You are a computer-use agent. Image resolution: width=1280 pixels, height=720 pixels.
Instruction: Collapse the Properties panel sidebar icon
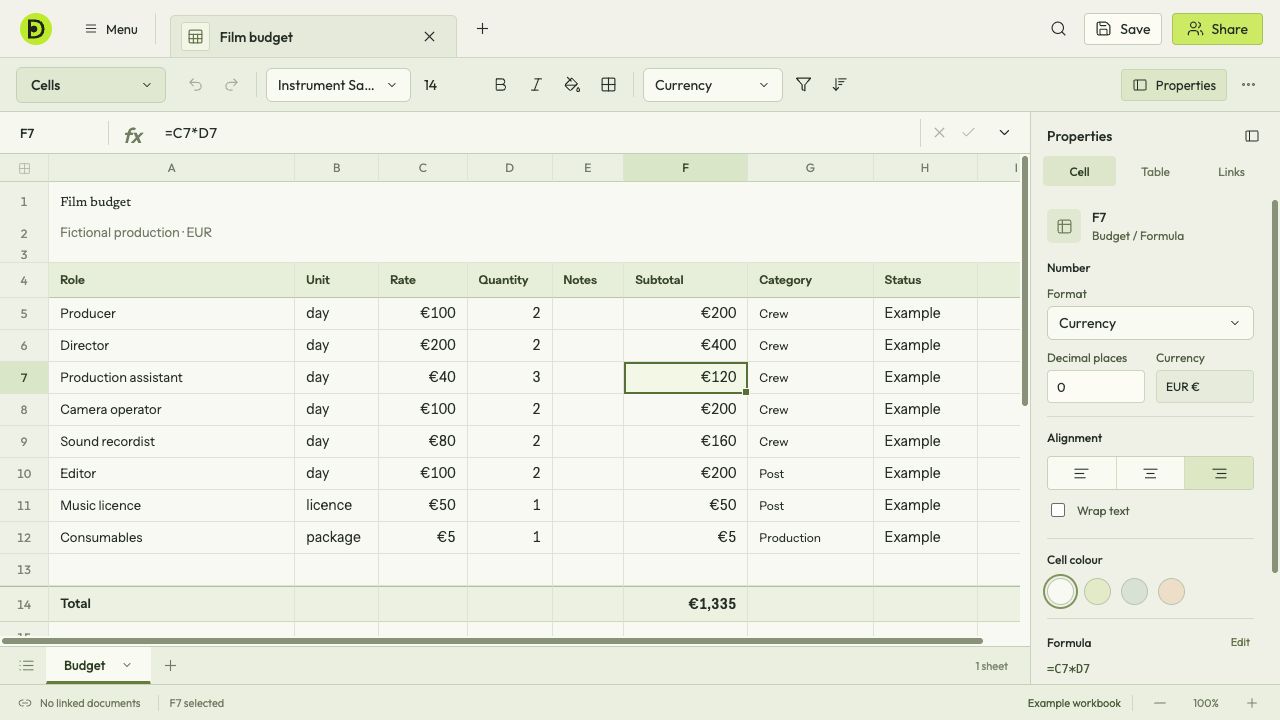1251,136
